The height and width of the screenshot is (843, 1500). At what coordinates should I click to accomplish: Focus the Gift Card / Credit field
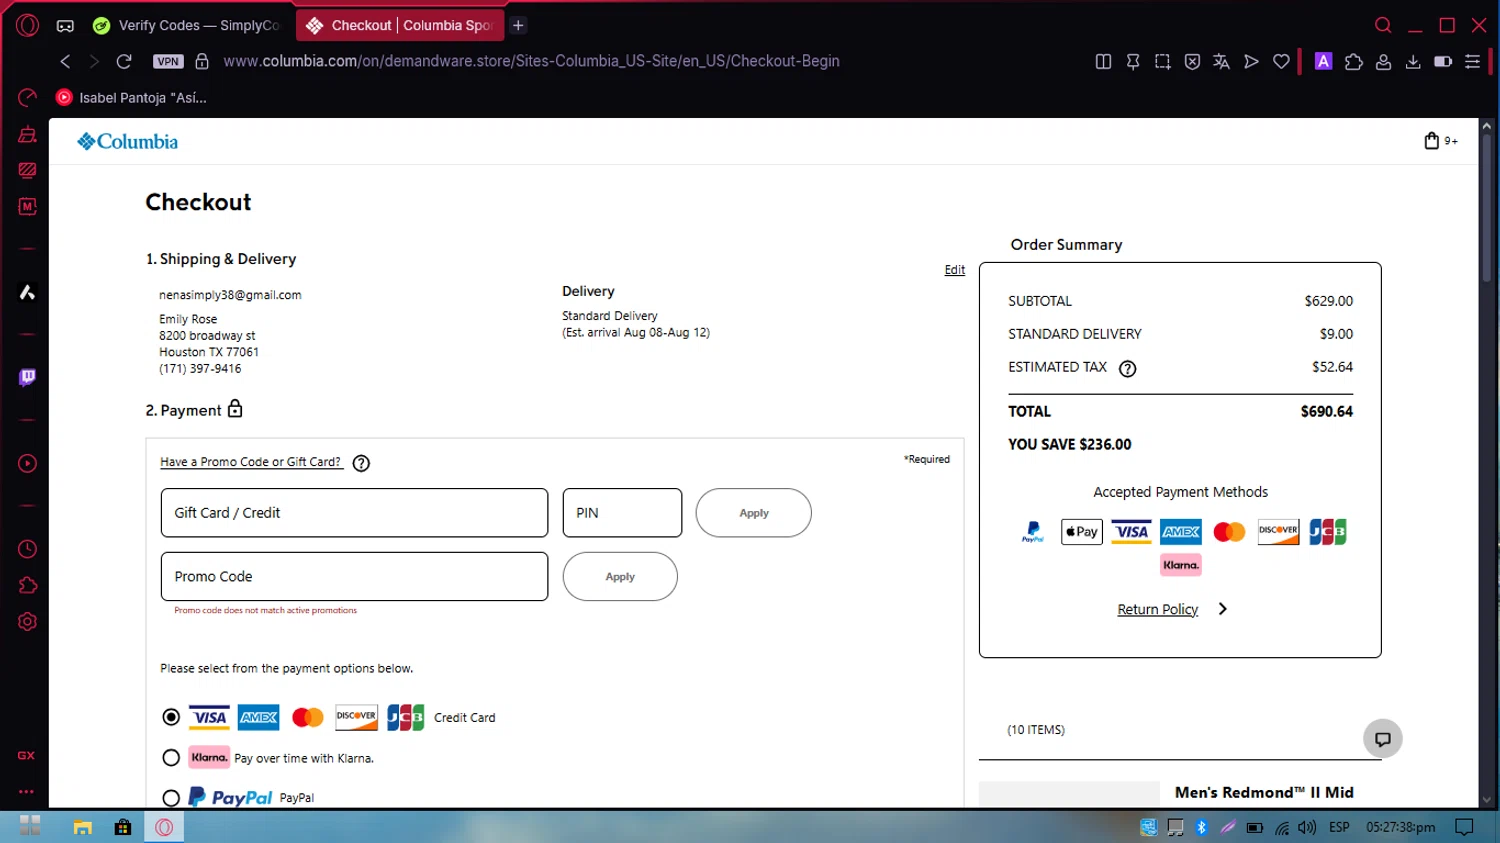[x=354, y=513]
